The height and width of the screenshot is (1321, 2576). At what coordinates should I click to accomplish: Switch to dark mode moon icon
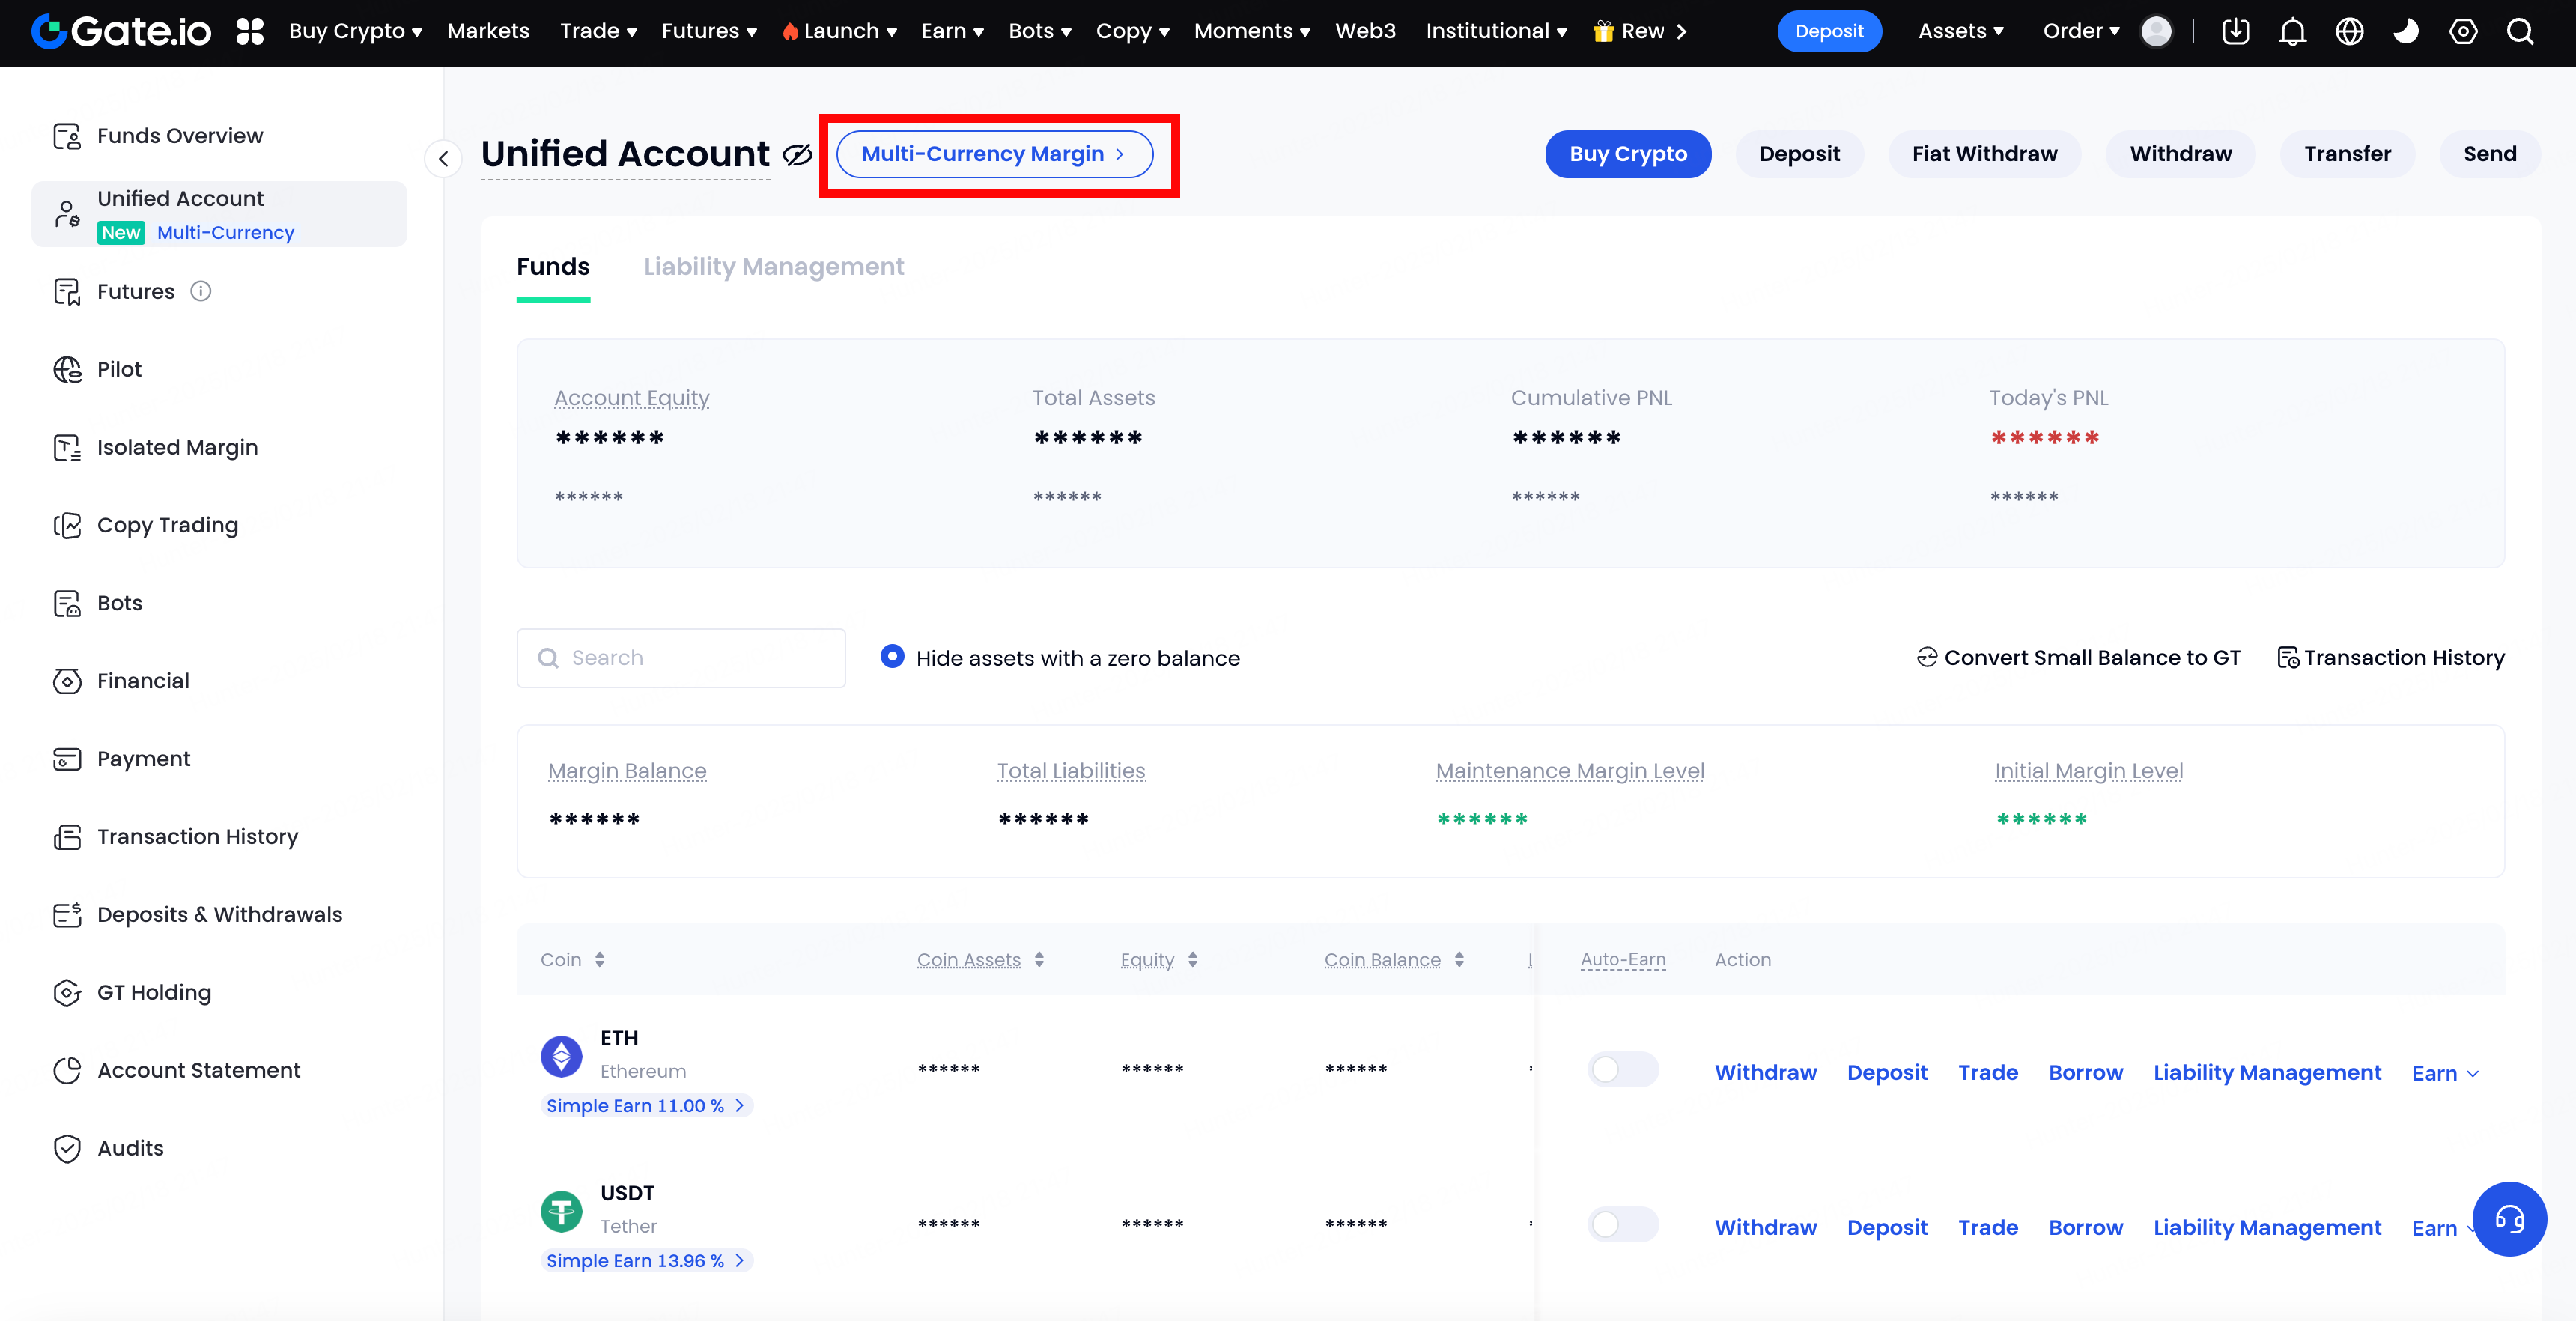tap(2406, 32)
